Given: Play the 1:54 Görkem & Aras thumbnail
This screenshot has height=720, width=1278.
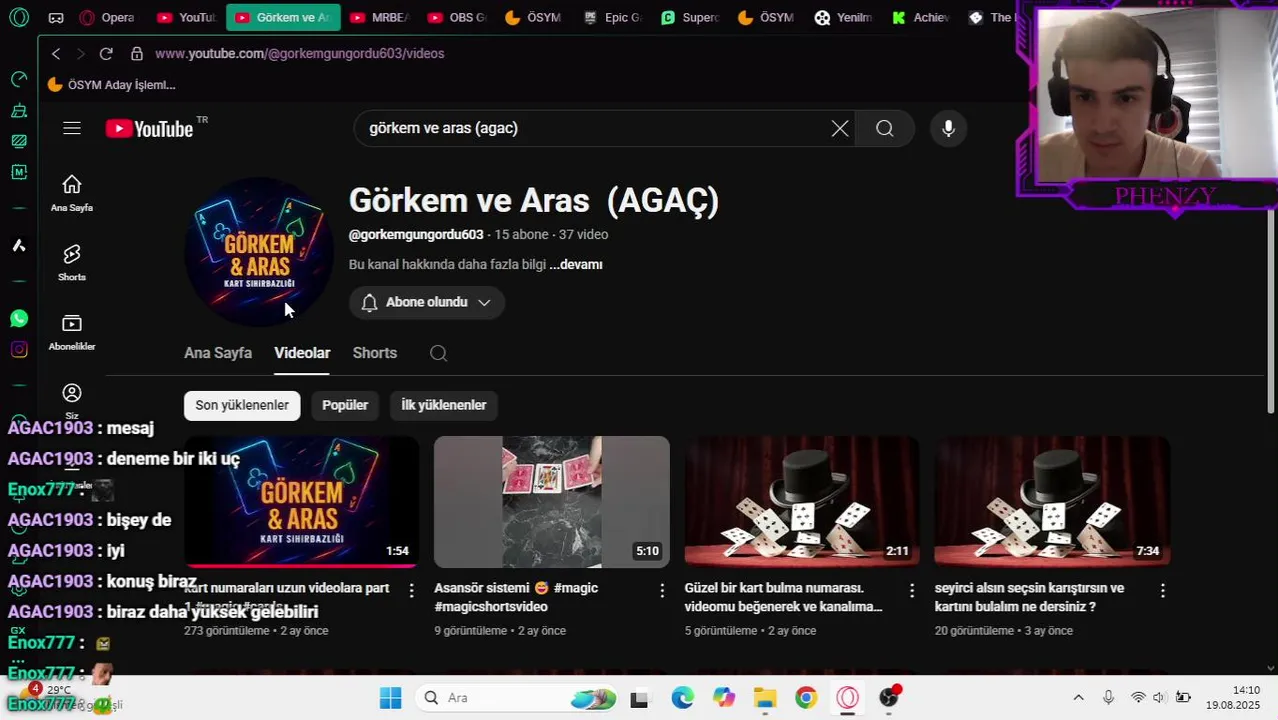Looking at the screenshot, I should pyautogui.click(x=302, y=502).
